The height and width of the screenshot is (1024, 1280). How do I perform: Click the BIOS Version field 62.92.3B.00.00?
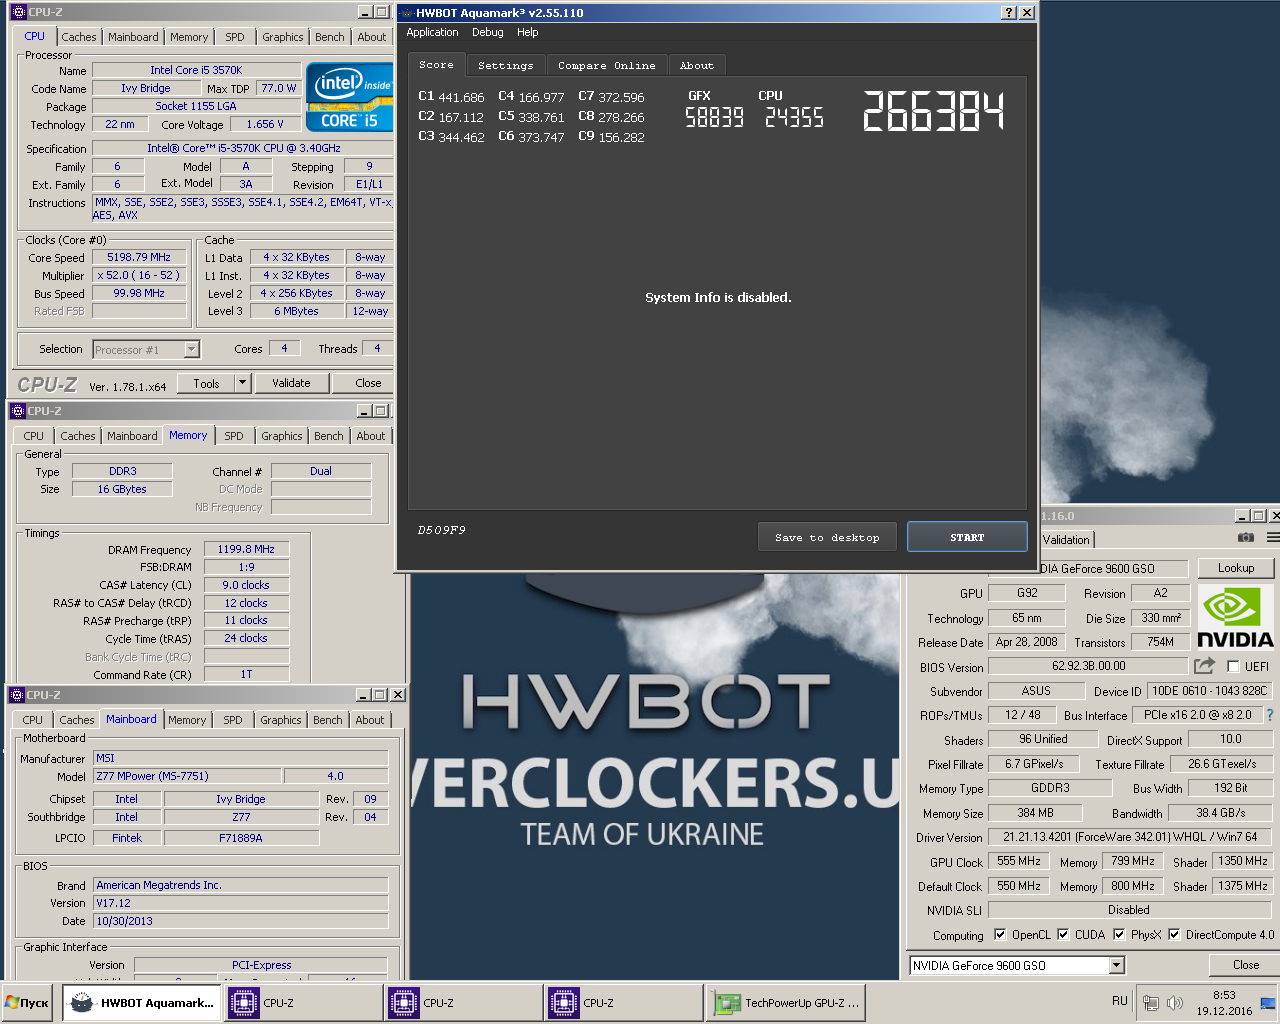coord(1089,666)
